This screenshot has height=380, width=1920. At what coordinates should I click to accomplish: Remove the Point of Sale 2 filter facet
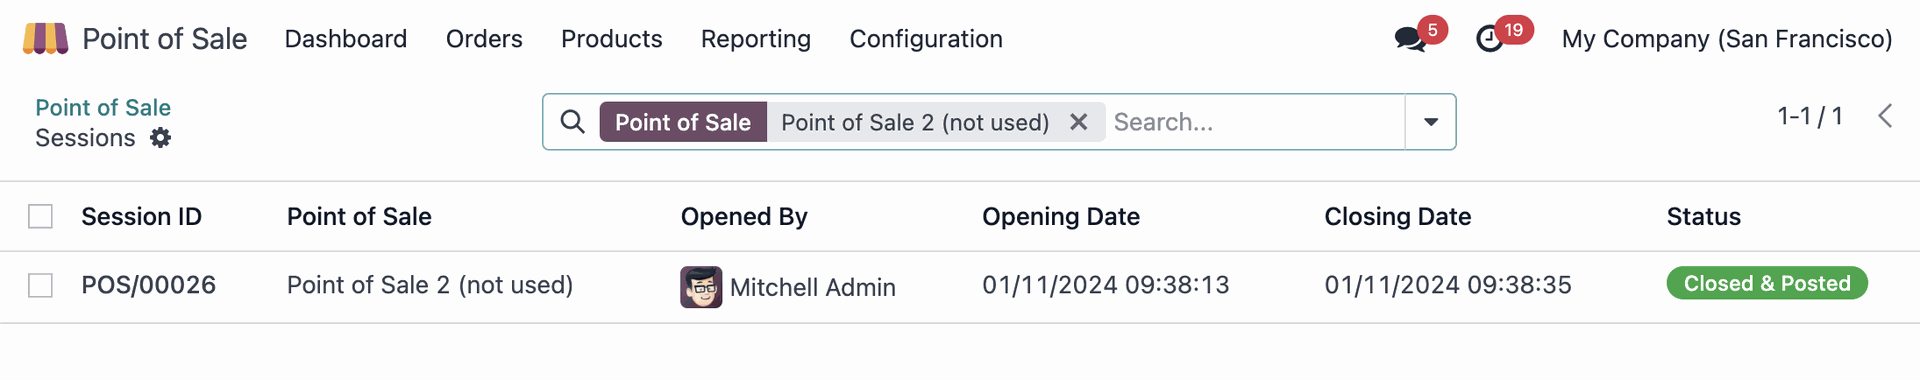pyautogui.click(x=1078, y=122)
